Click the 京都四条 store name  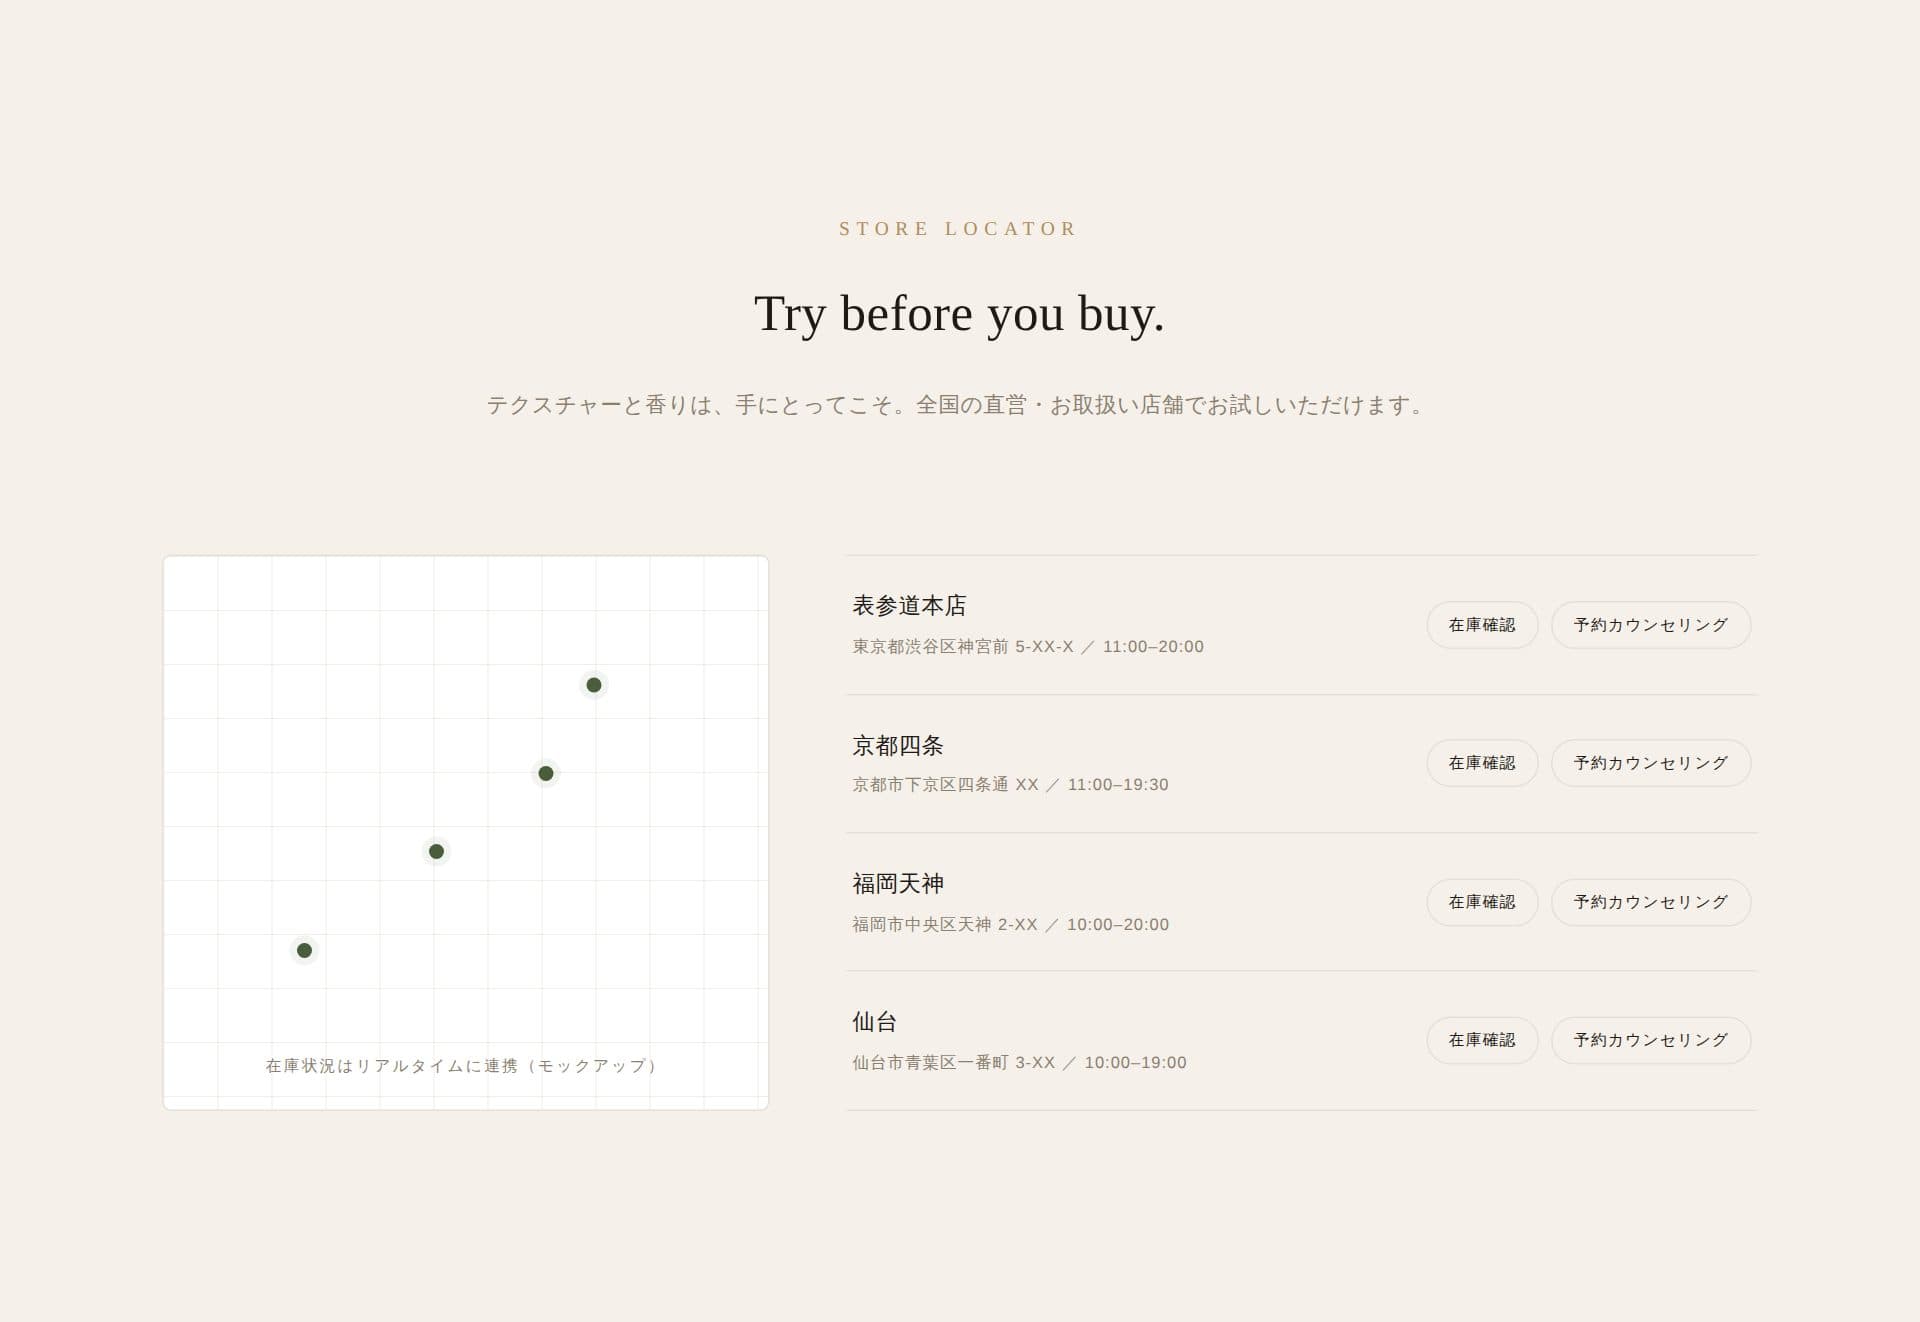(x=898, y=745)
